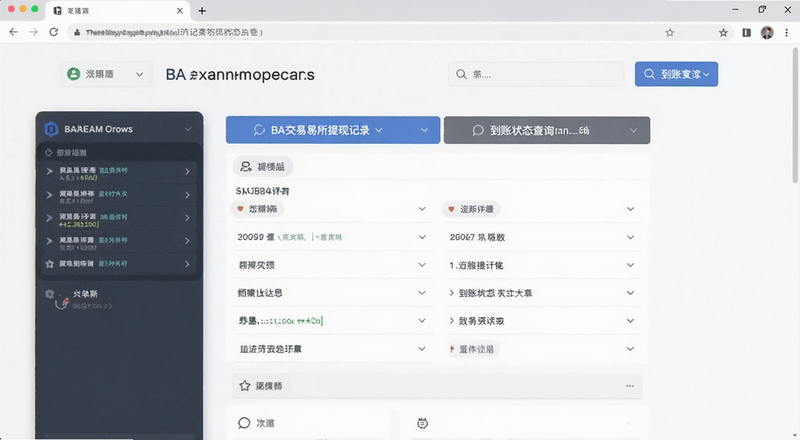
Task: Click the red hook arrow icon in sidebar
Action: coord(64,303)
